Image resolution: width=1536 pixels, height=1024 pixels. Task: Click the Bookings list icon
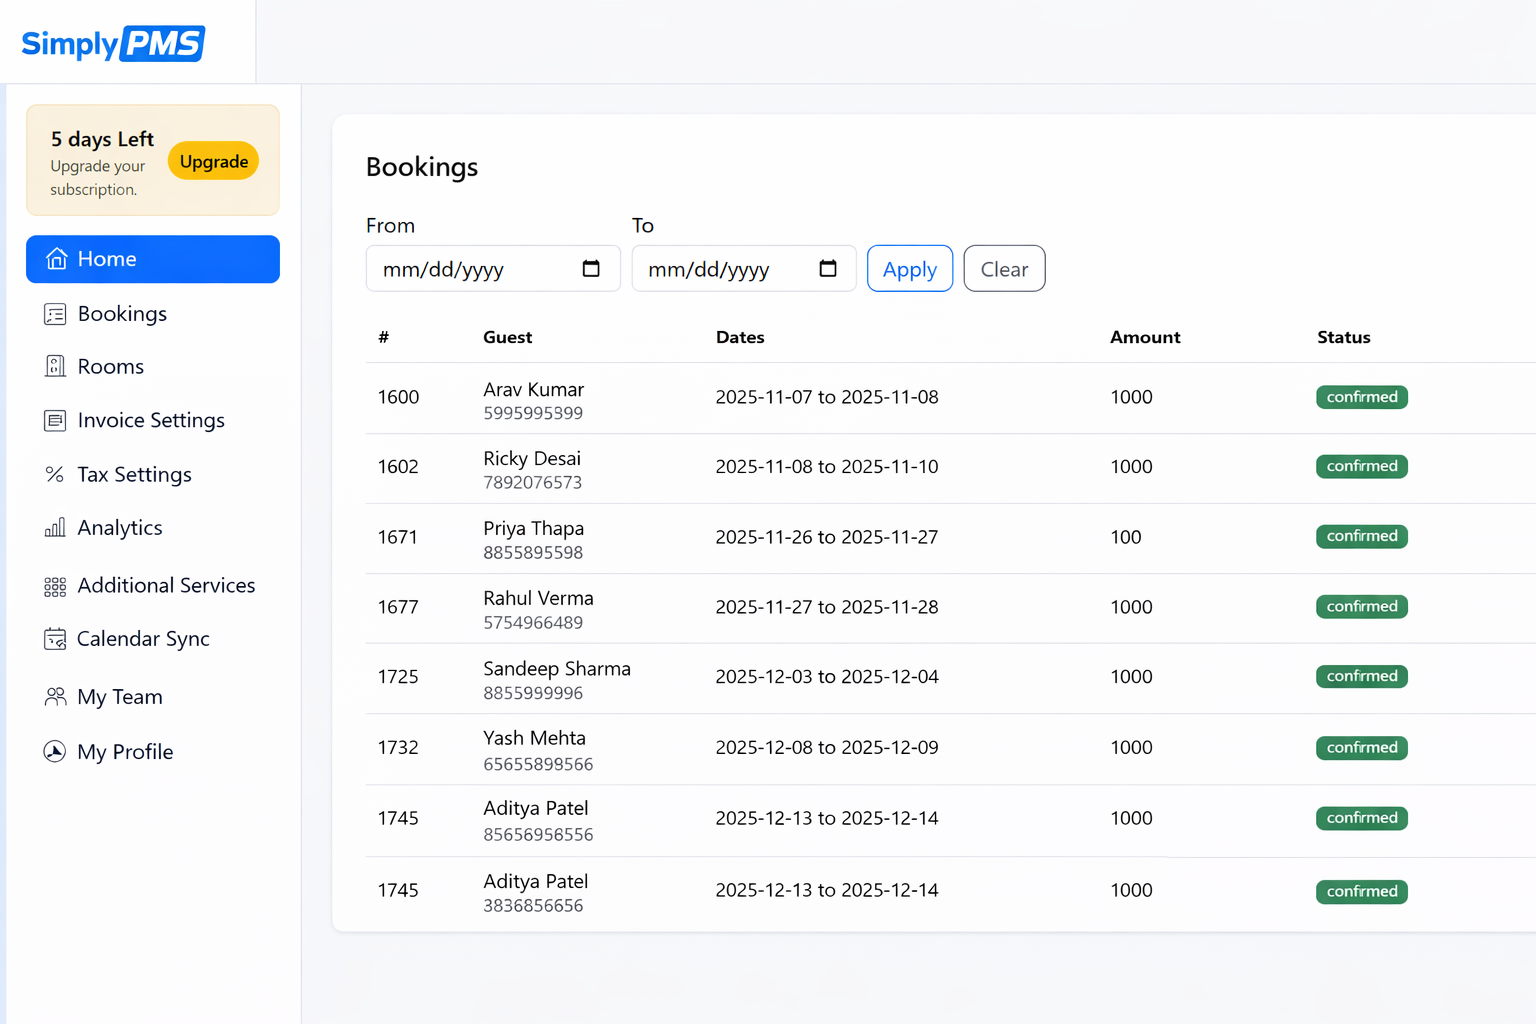[x=55, y=313]
